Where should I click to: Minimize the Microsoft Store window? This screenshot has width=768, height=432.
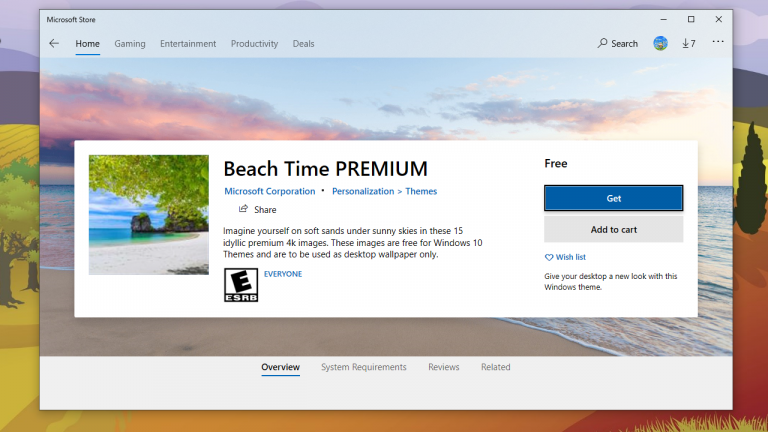[x=663, y=20]
